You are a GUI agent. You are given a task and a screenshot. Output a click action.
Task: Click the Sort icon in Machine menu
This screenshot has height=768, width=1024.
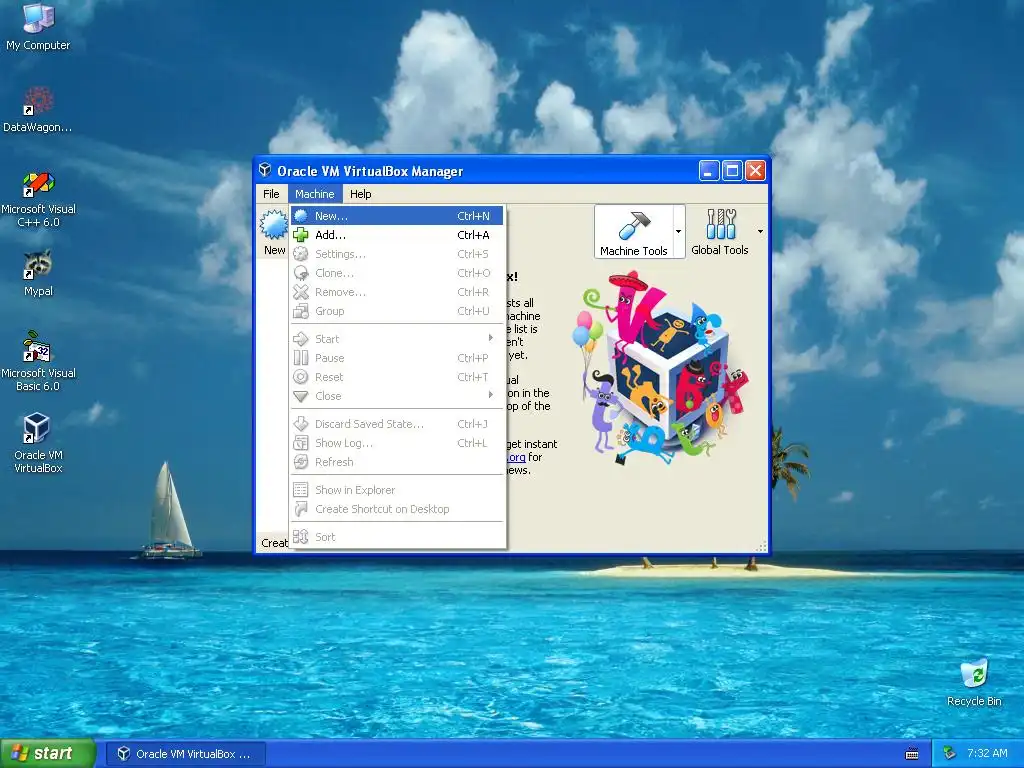click(300, 537)
